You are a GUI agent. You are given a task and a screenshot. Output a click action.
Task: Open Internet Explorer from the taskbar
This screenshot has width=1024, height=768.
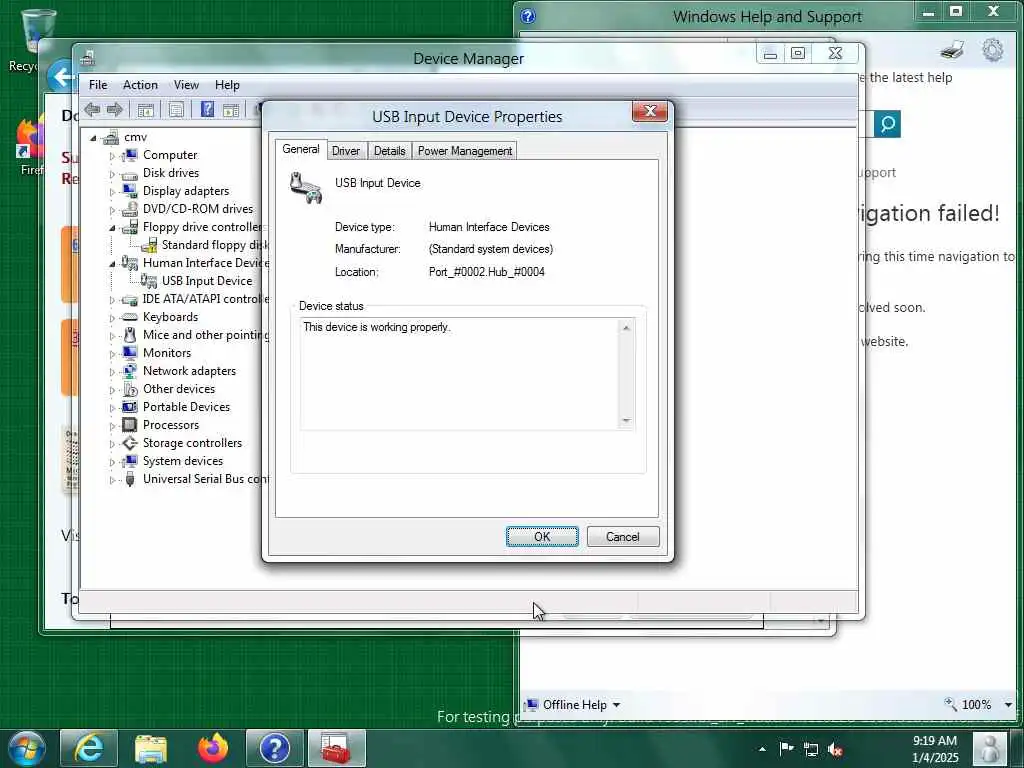click(x=89, y=748)
